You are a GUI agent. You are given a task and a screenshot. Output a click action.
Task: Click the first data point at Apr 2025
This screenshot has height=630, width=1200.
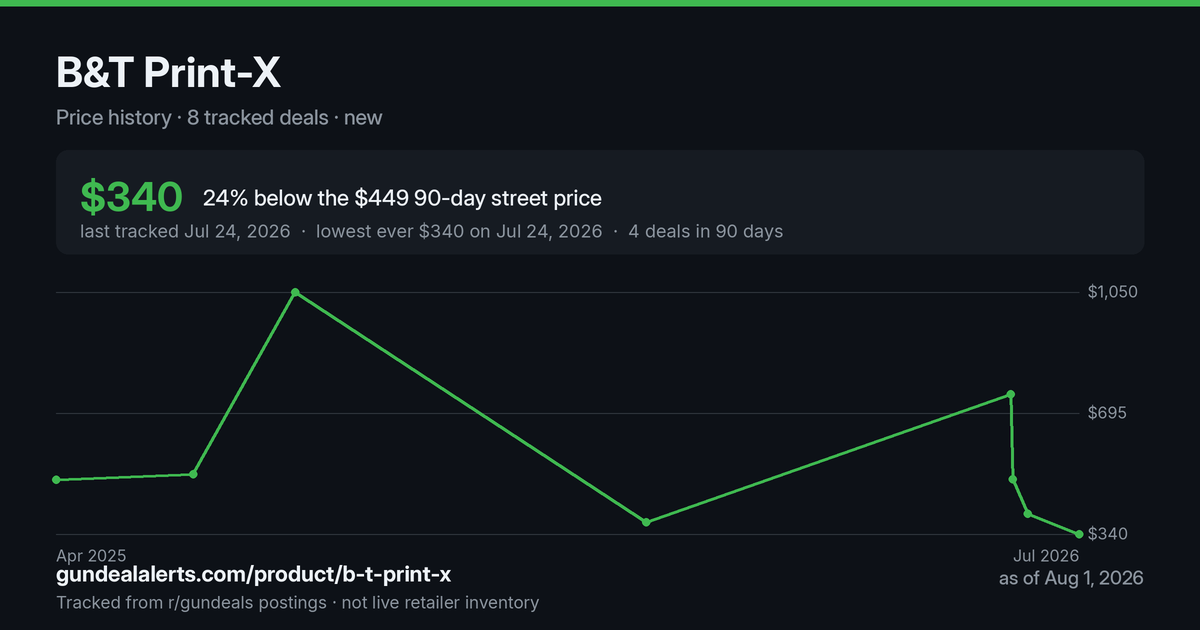[56, 480]
